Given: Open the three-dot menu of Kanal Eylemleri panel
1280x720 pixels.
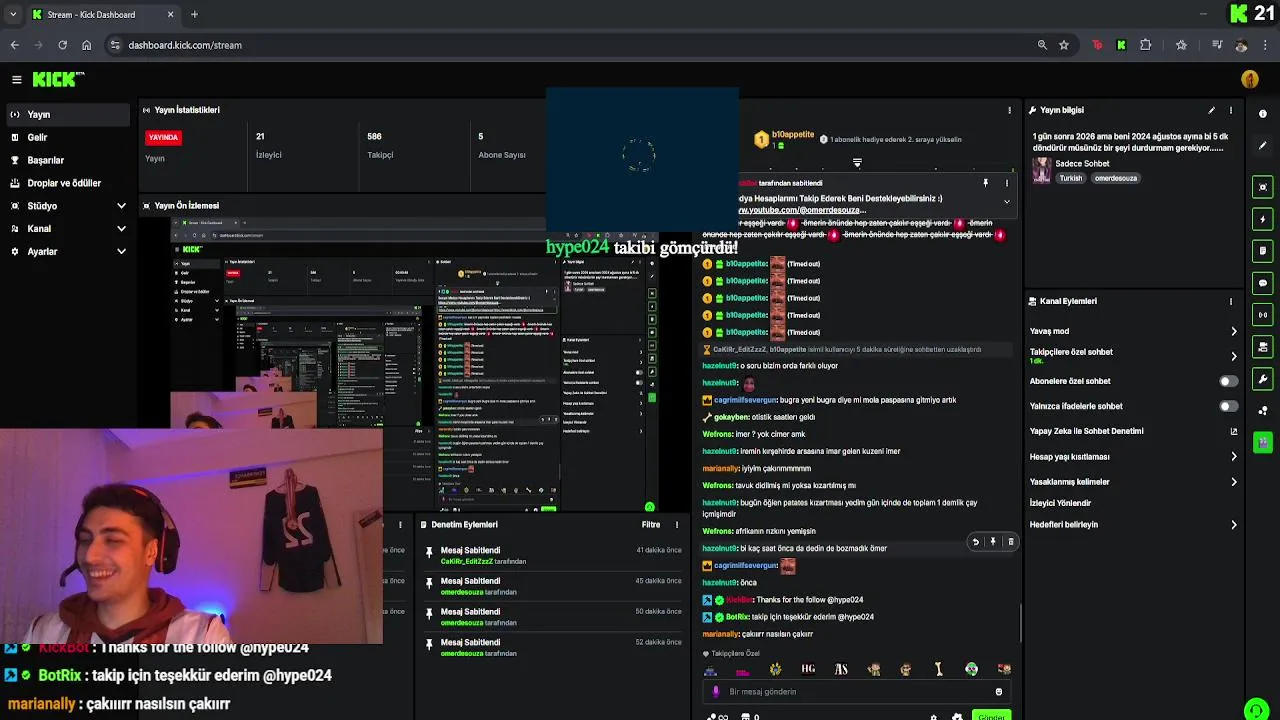Looking at the screenshot, I should [x=1231, y=301].
